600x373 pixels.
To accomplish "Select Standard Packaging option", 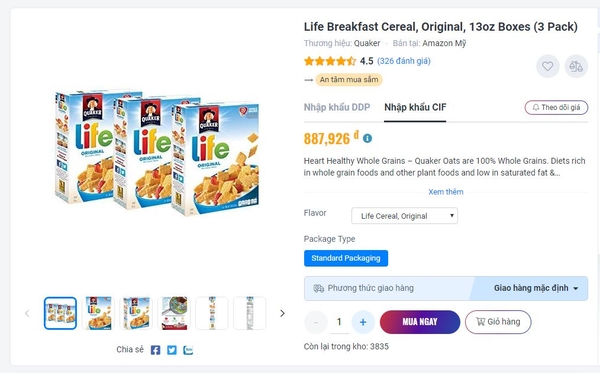I will click(x=346, y=258).
